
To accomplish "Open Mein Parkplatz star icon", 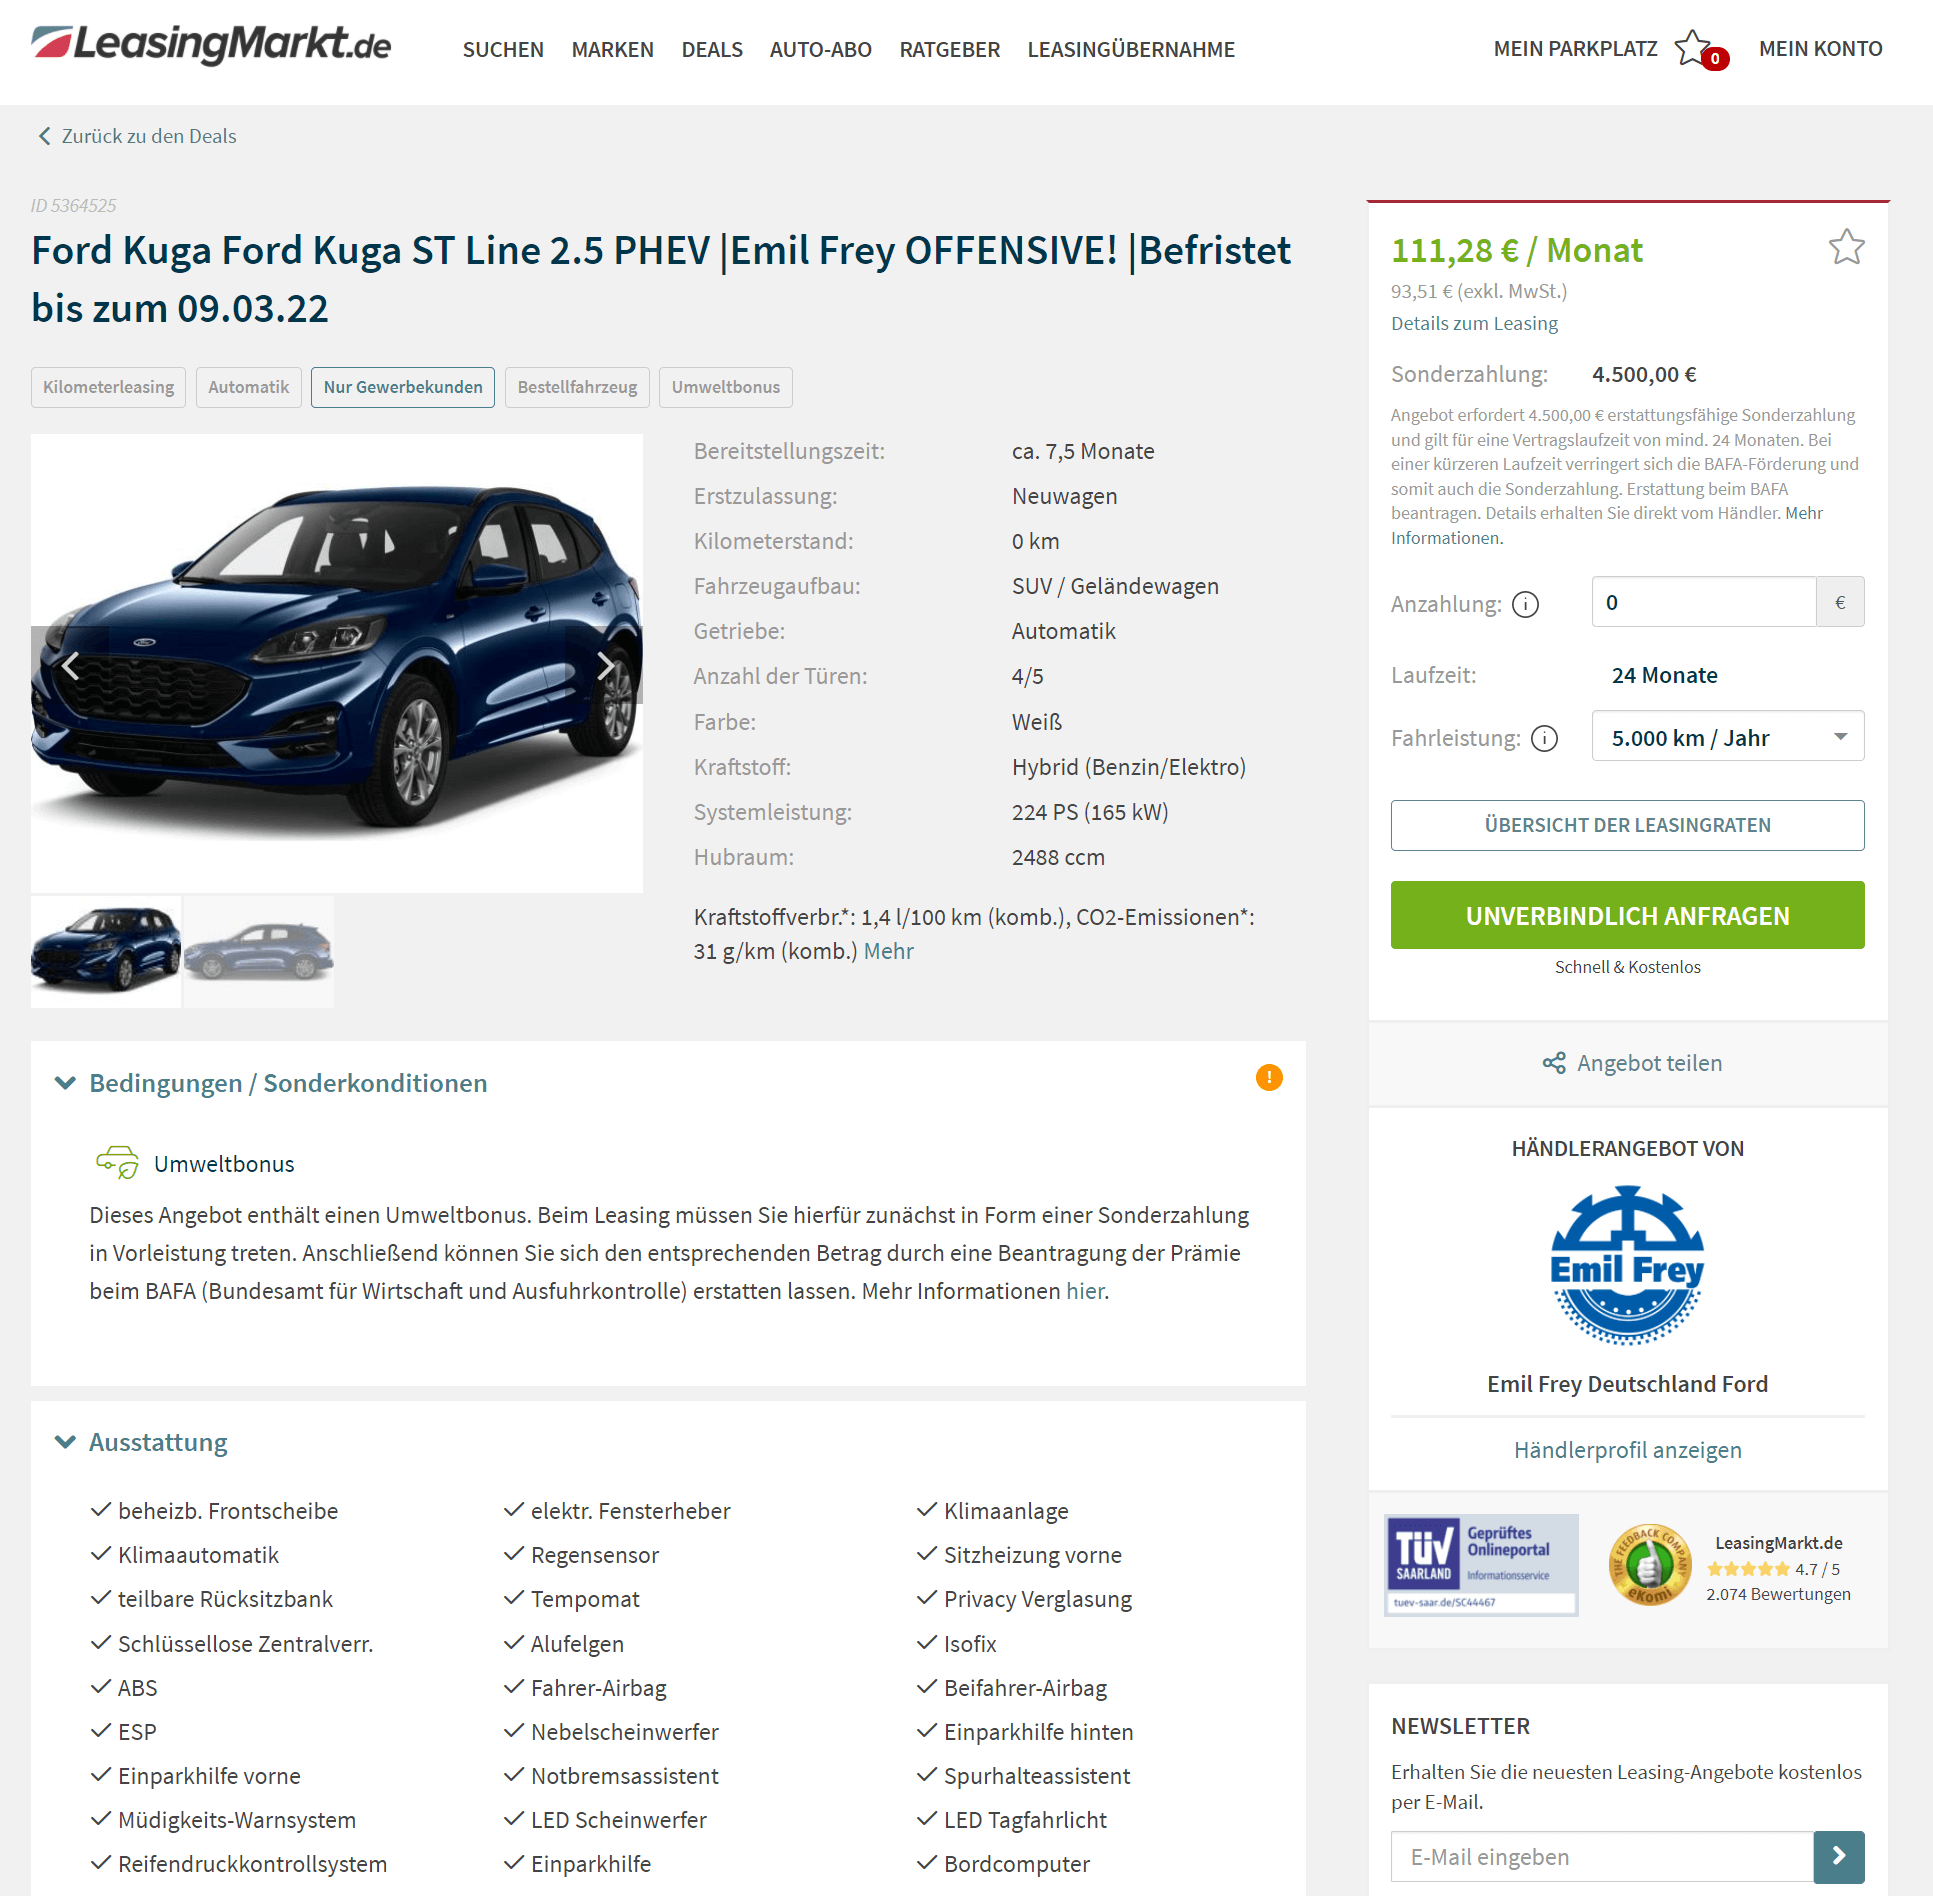I will [x=1694, y=48].
